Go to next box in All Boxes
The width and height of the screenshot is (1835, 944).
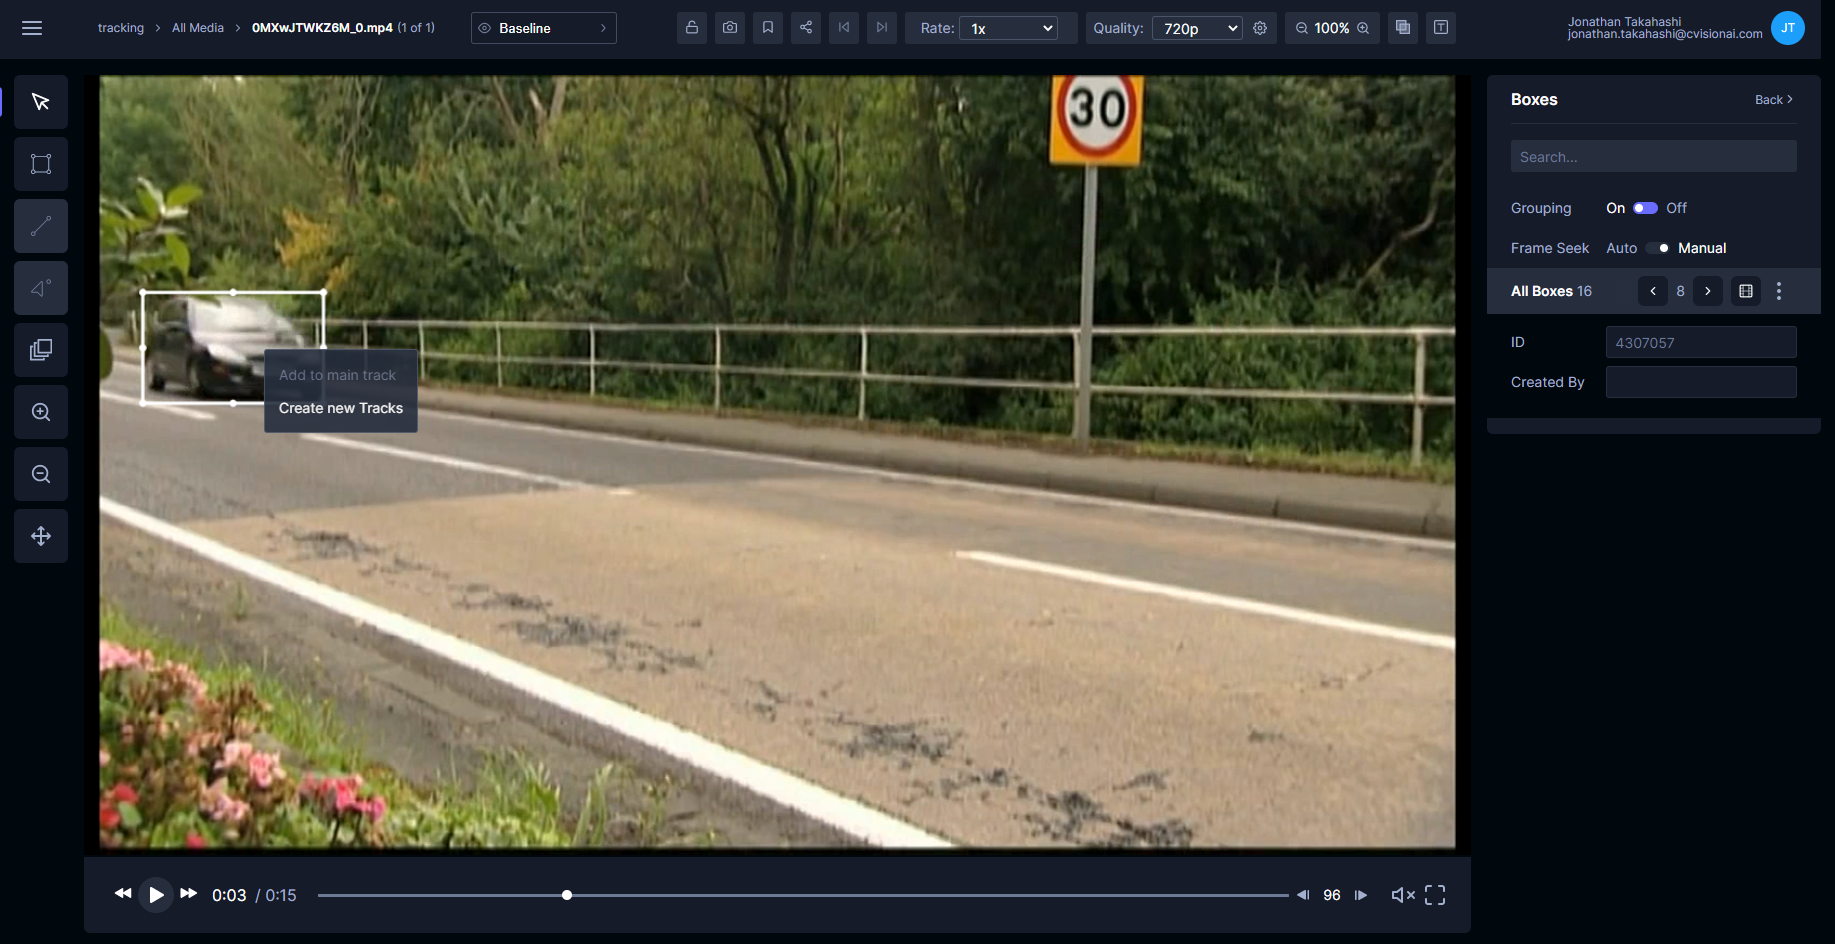pyautogui.click(x=1708, y=291)
